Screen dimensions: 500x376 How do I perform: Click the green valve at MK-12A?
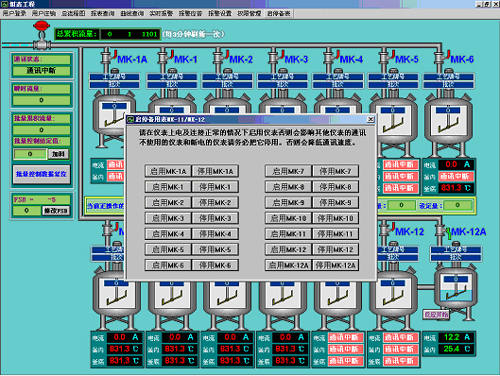(x=449, y=233)
